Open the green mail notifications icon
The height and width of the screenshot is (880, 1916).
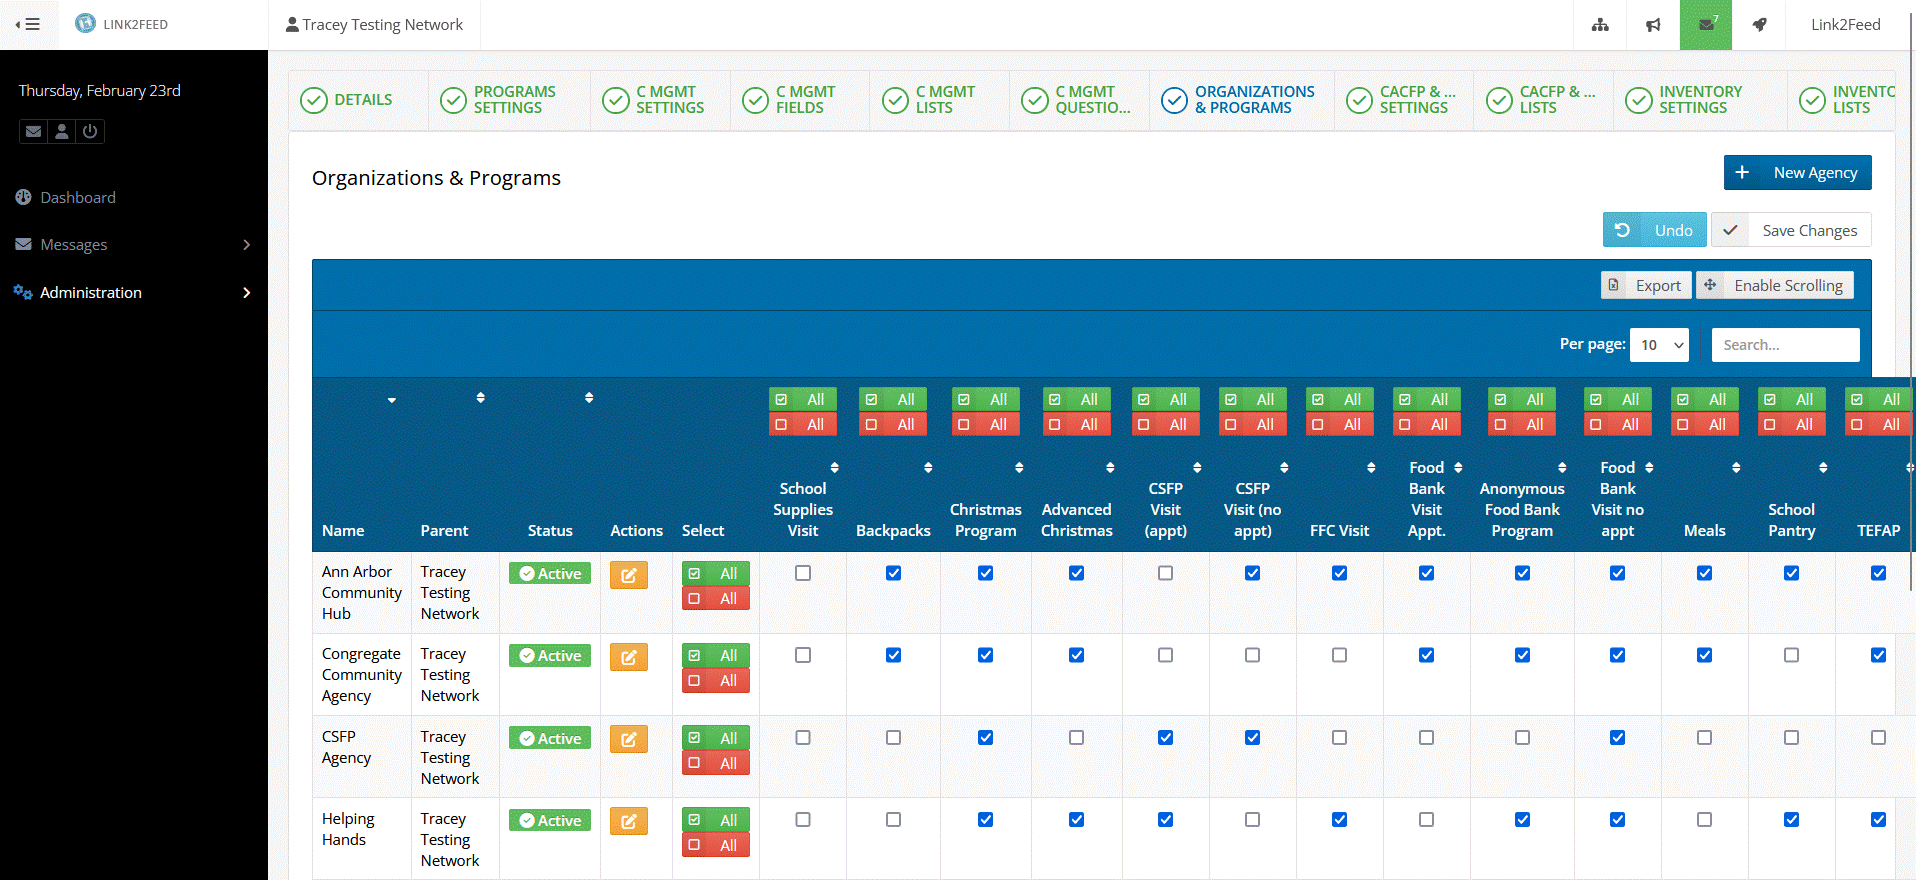coord(1706,25)
